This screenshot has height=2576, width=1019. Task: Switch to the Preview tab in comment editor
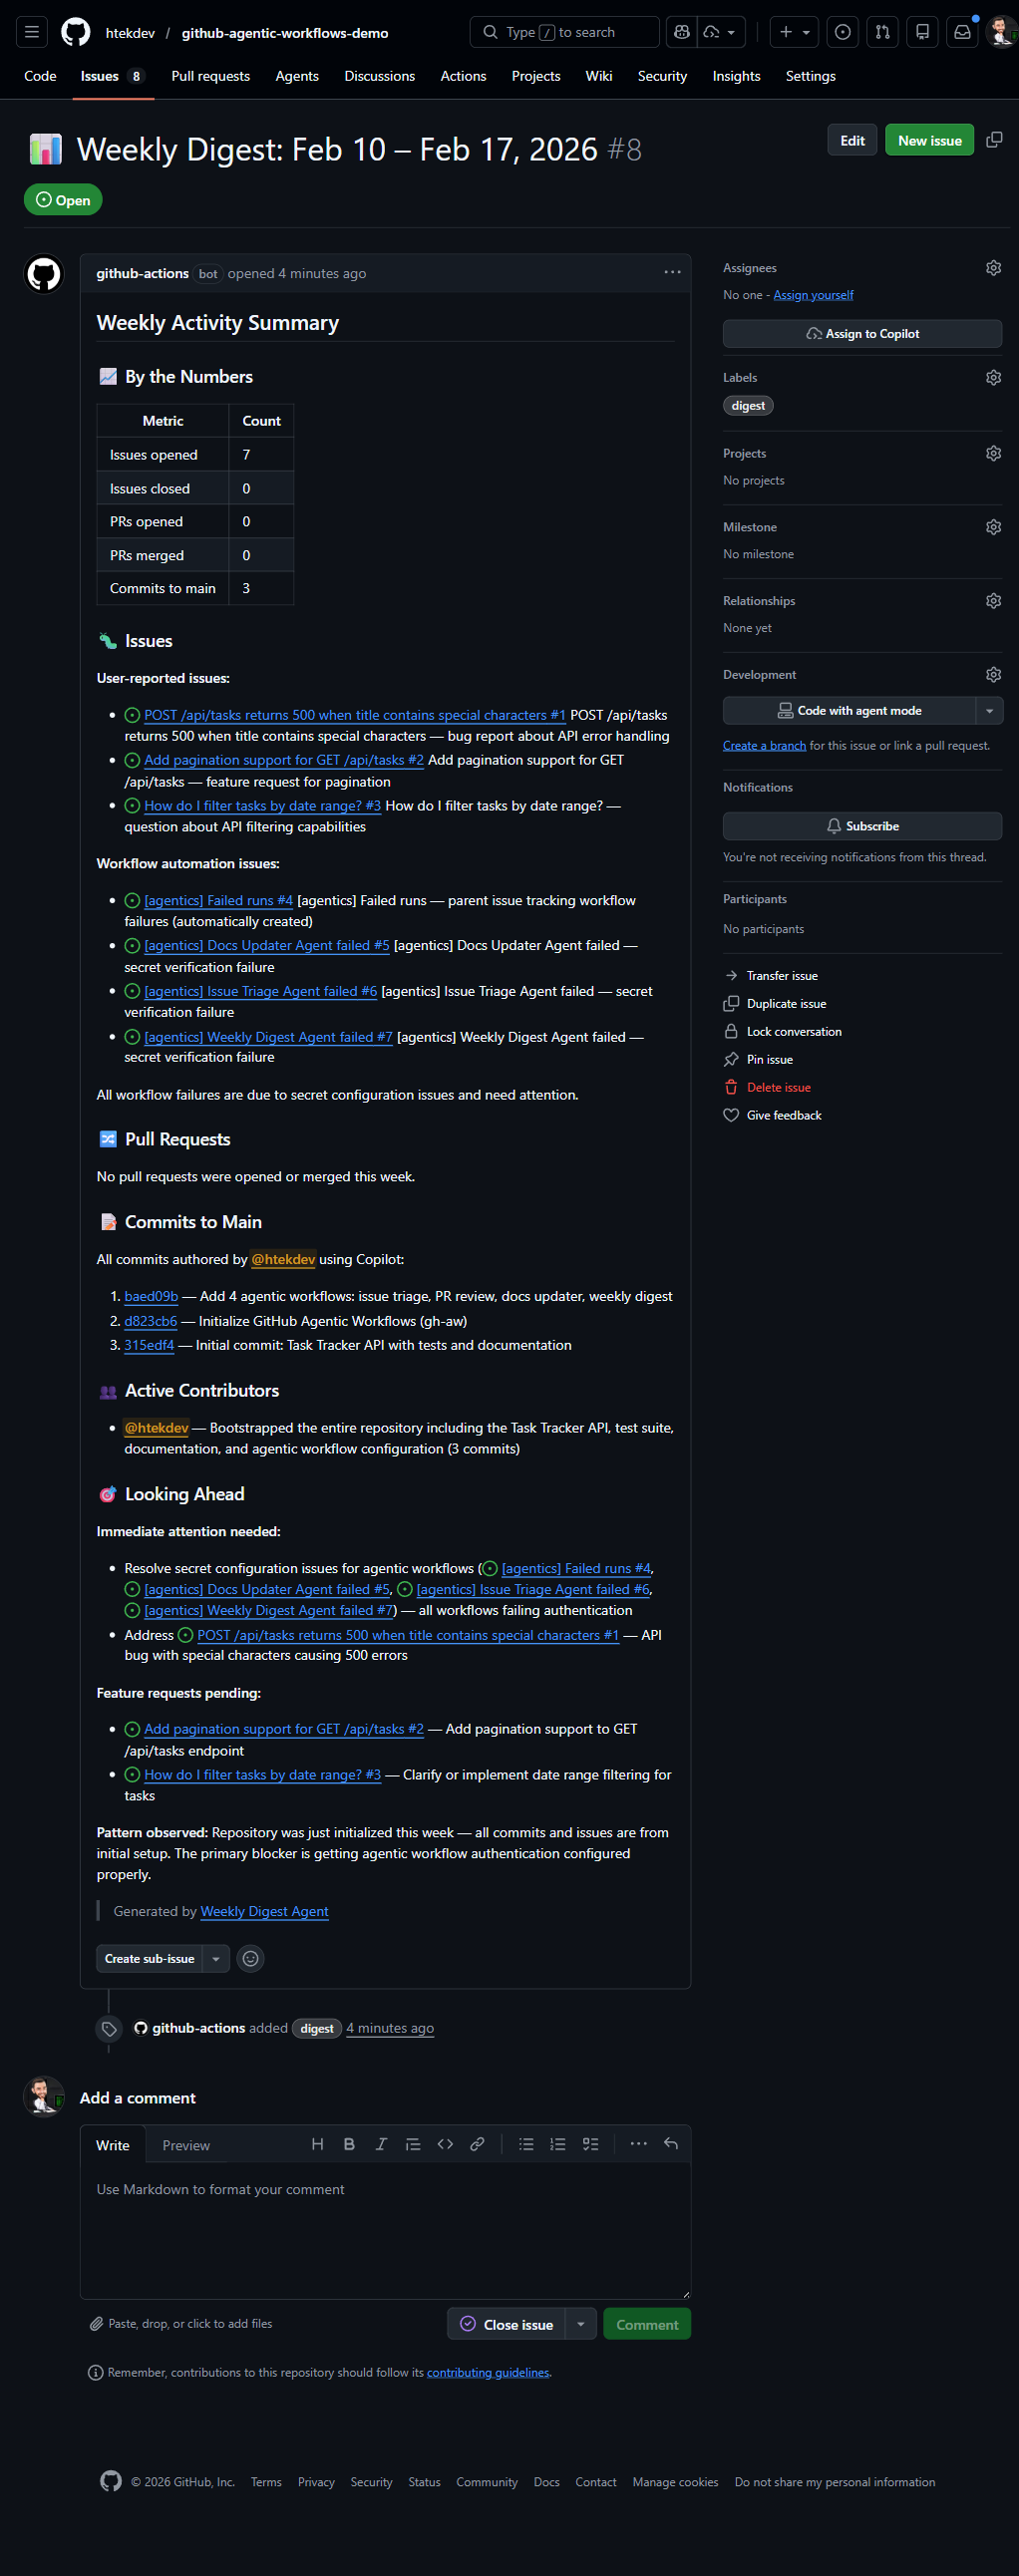point(186,2145)
